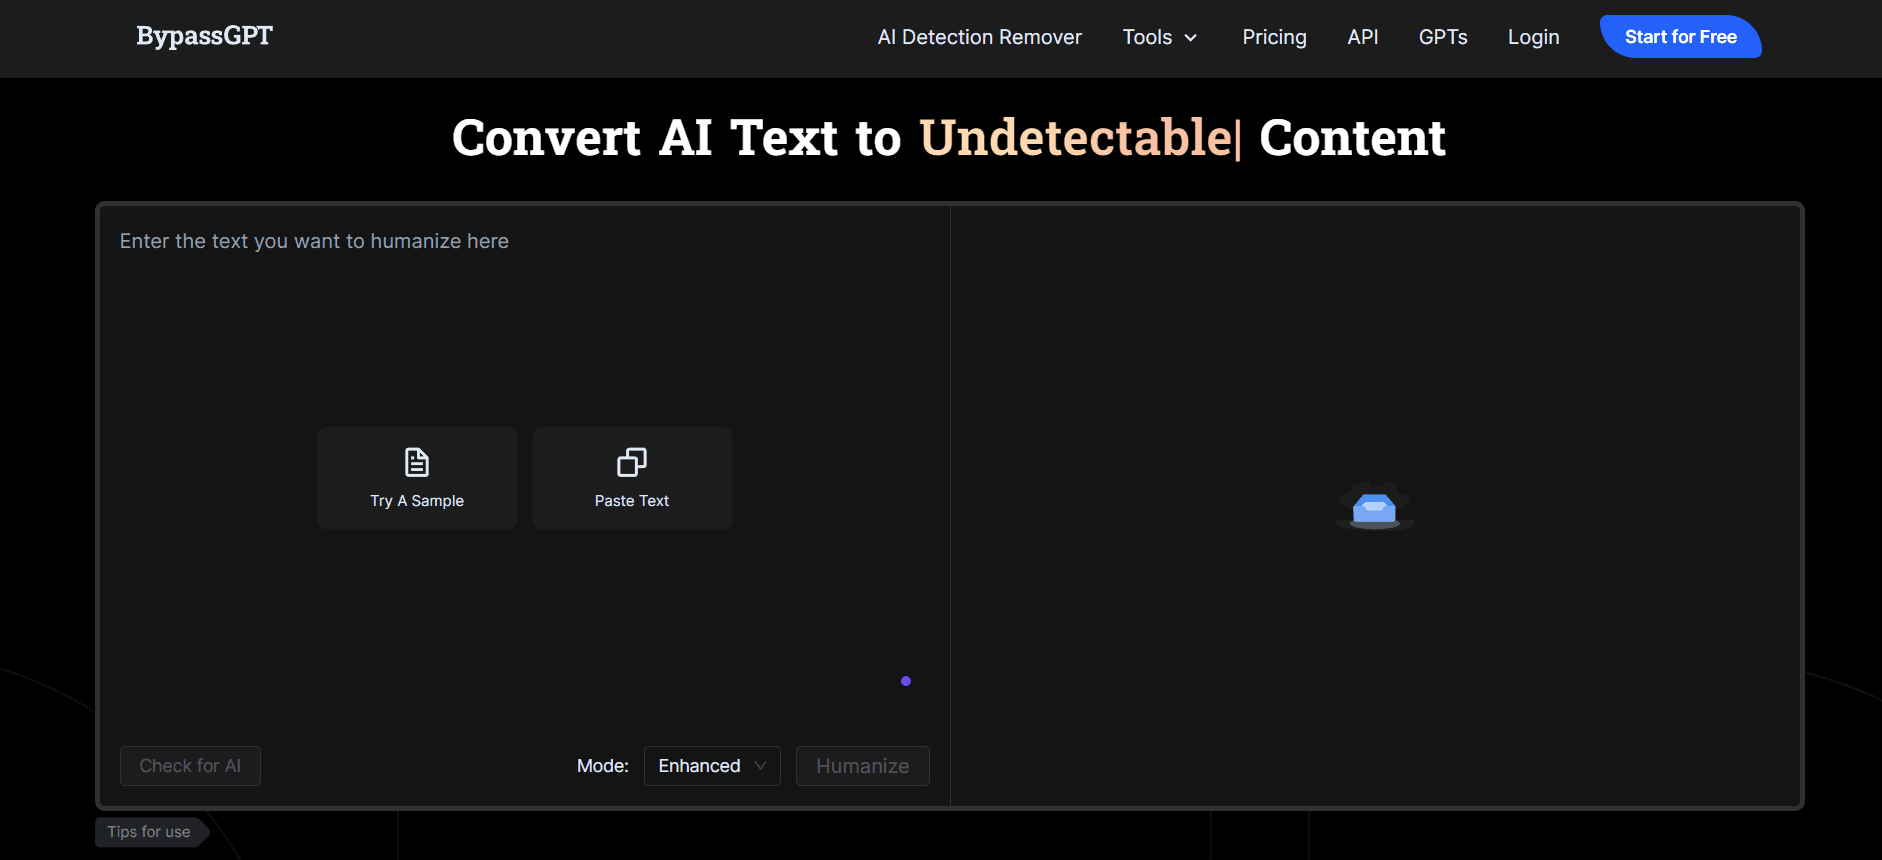
Task: Open the AI Detection Remover page
Action: tap(979, 37)
